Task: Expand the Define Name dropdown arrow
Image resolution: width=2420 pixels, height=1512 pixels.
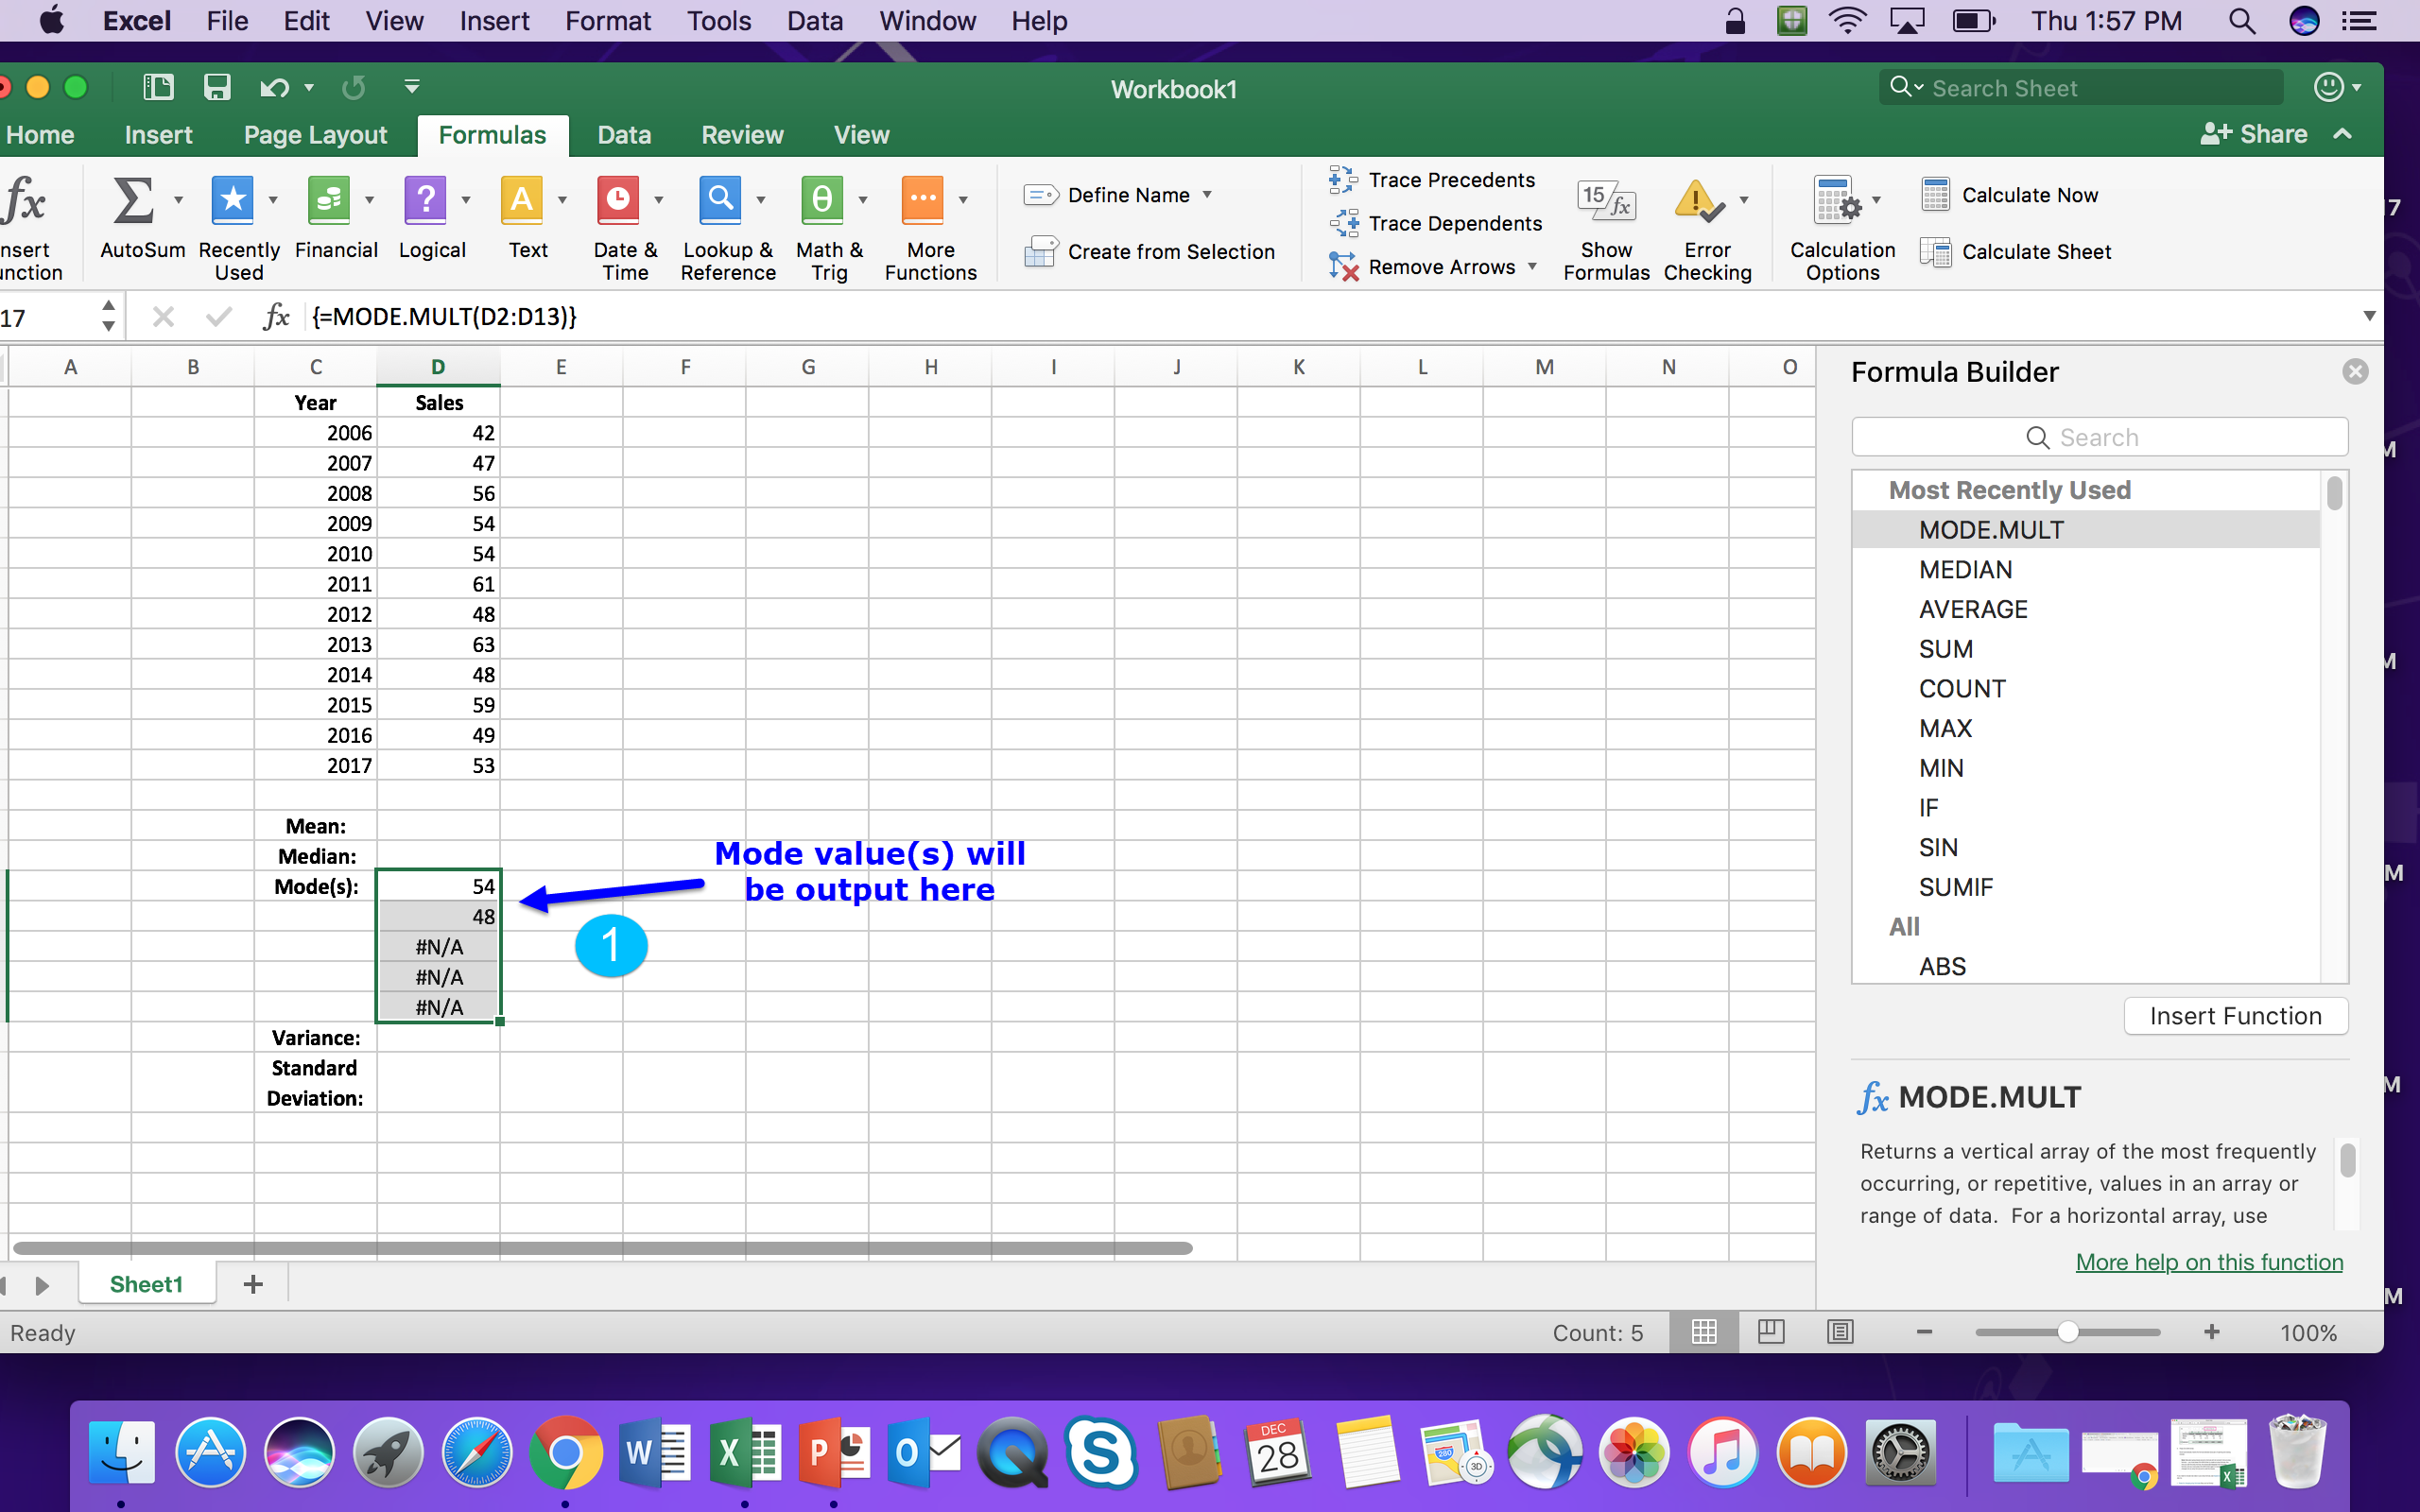Action: pyautogui.click(x=1208, y=195)
